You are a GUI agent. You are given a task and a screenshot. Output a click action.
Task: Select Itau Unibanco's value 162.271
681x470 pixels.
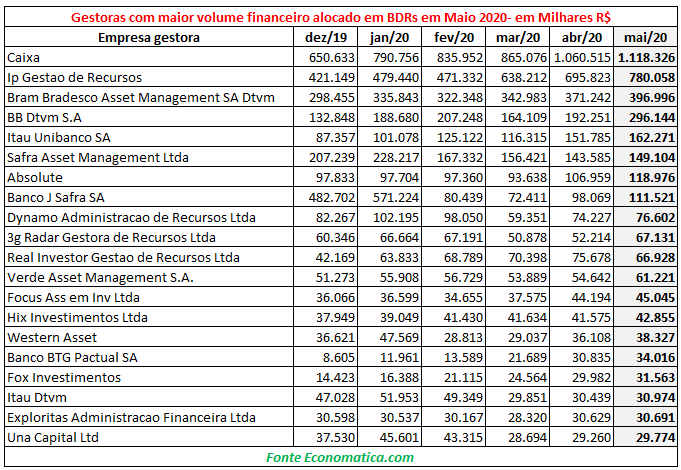tap(652, 137)
